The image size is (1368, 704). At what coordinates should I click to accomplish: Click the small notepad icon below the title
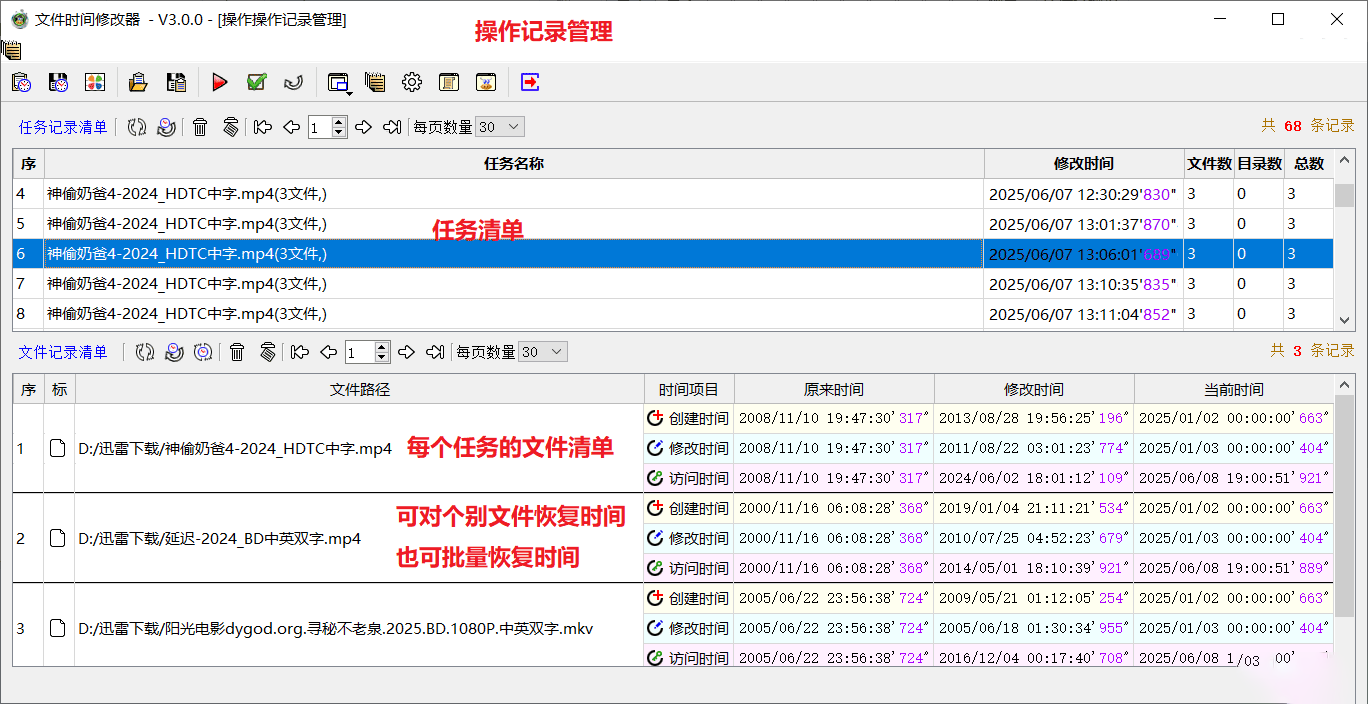(x=12, y=50)
